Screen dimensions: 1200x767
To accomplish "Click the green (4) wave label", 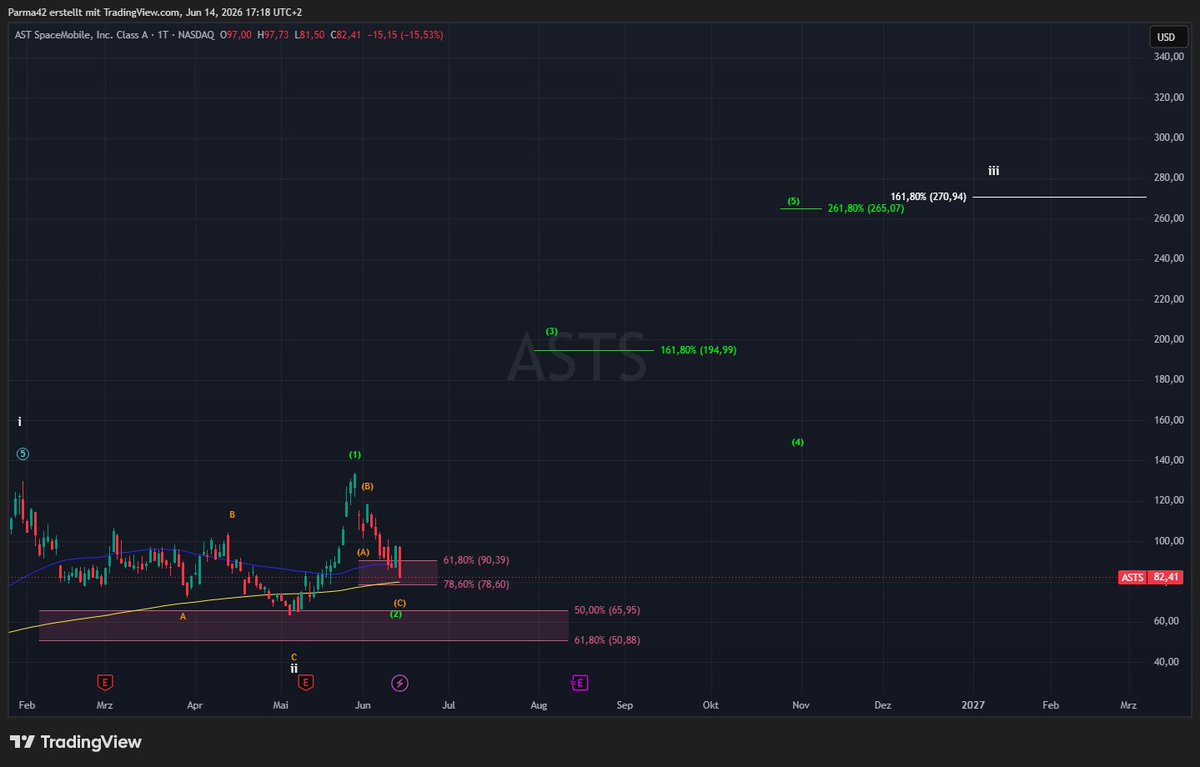I will click(798, 442).
